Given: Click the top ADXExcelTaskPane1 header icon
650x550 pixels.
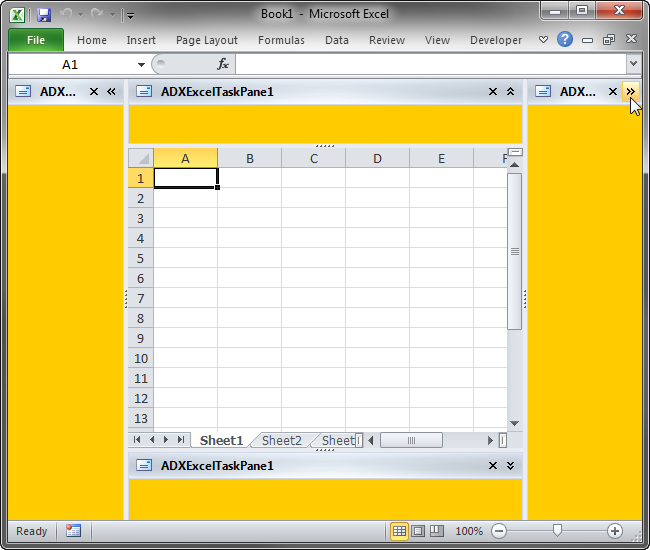Looking at the screenshot, I should pyautogui.click(x=144, y=91).
